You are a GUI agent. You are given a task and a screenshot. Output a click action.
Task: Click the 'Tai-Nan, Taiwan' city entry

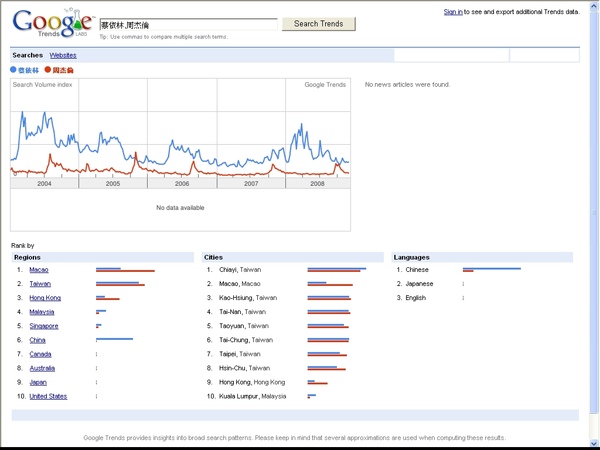point(242,312)
